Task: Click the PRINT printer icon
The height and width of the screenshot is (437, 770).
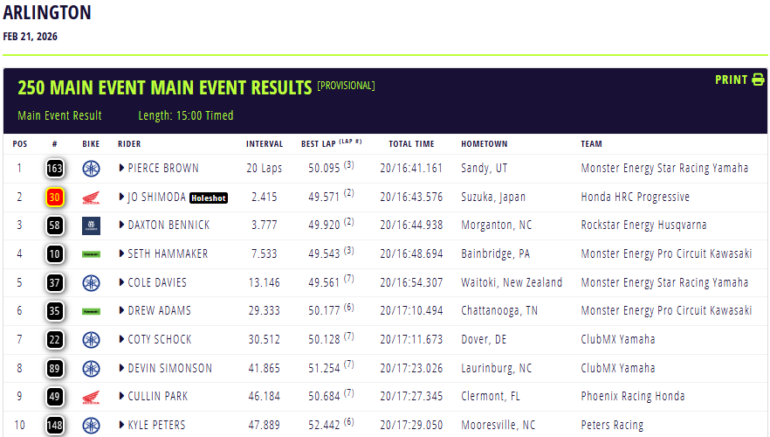Action: (757, 80)
